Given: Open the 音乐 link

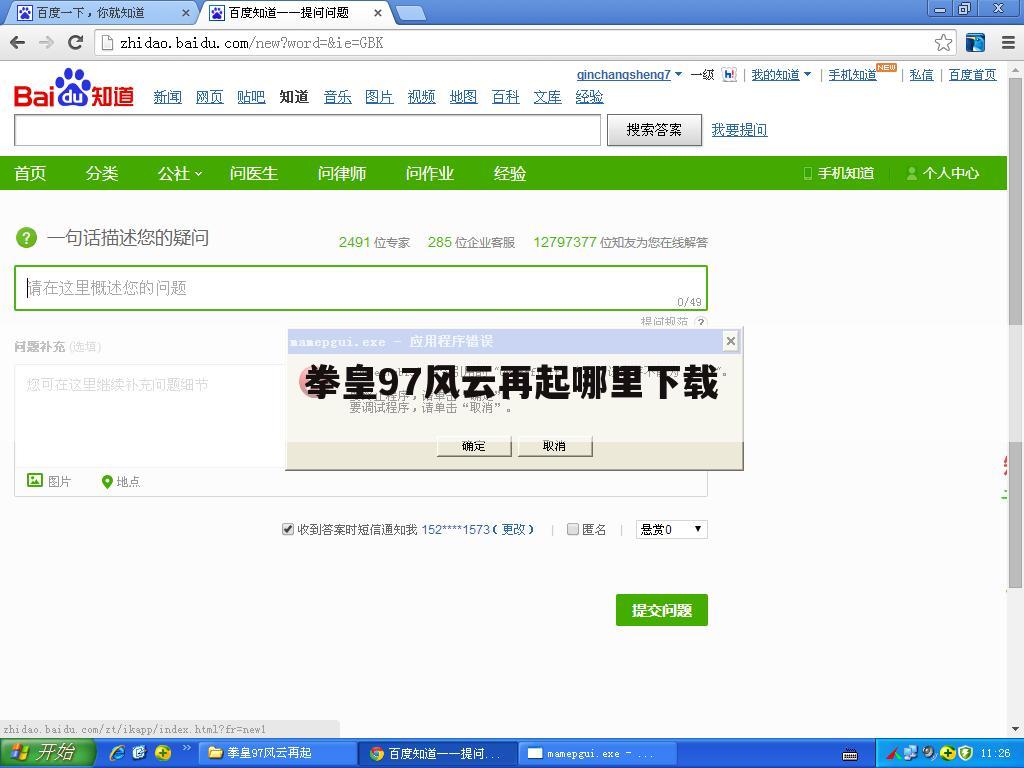Looking at the screenshot, I should [338, 97].
